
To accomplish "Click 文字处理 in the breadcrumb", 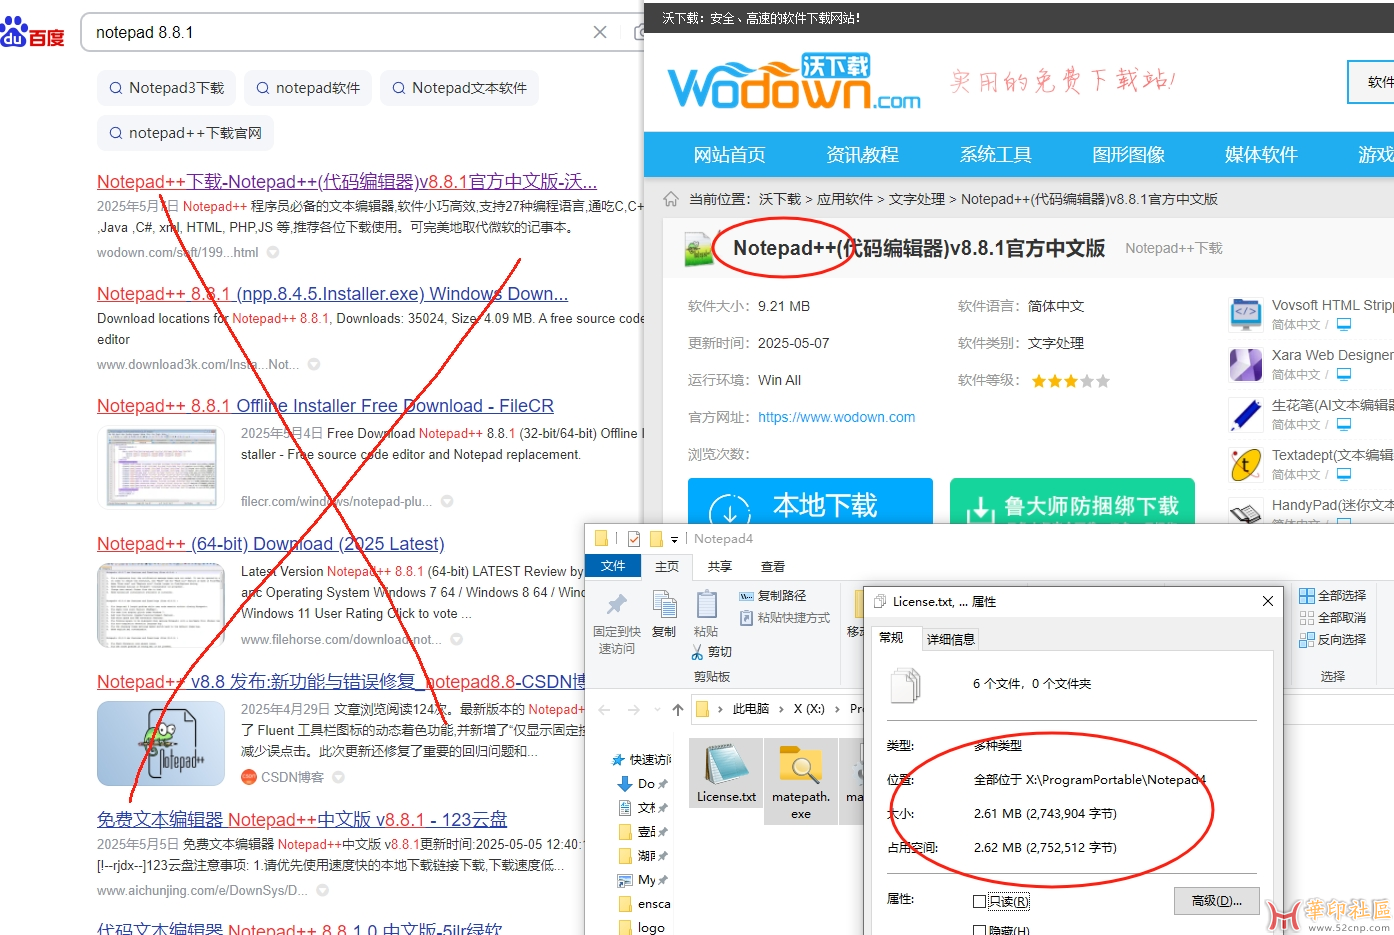I will click(917, 199).
